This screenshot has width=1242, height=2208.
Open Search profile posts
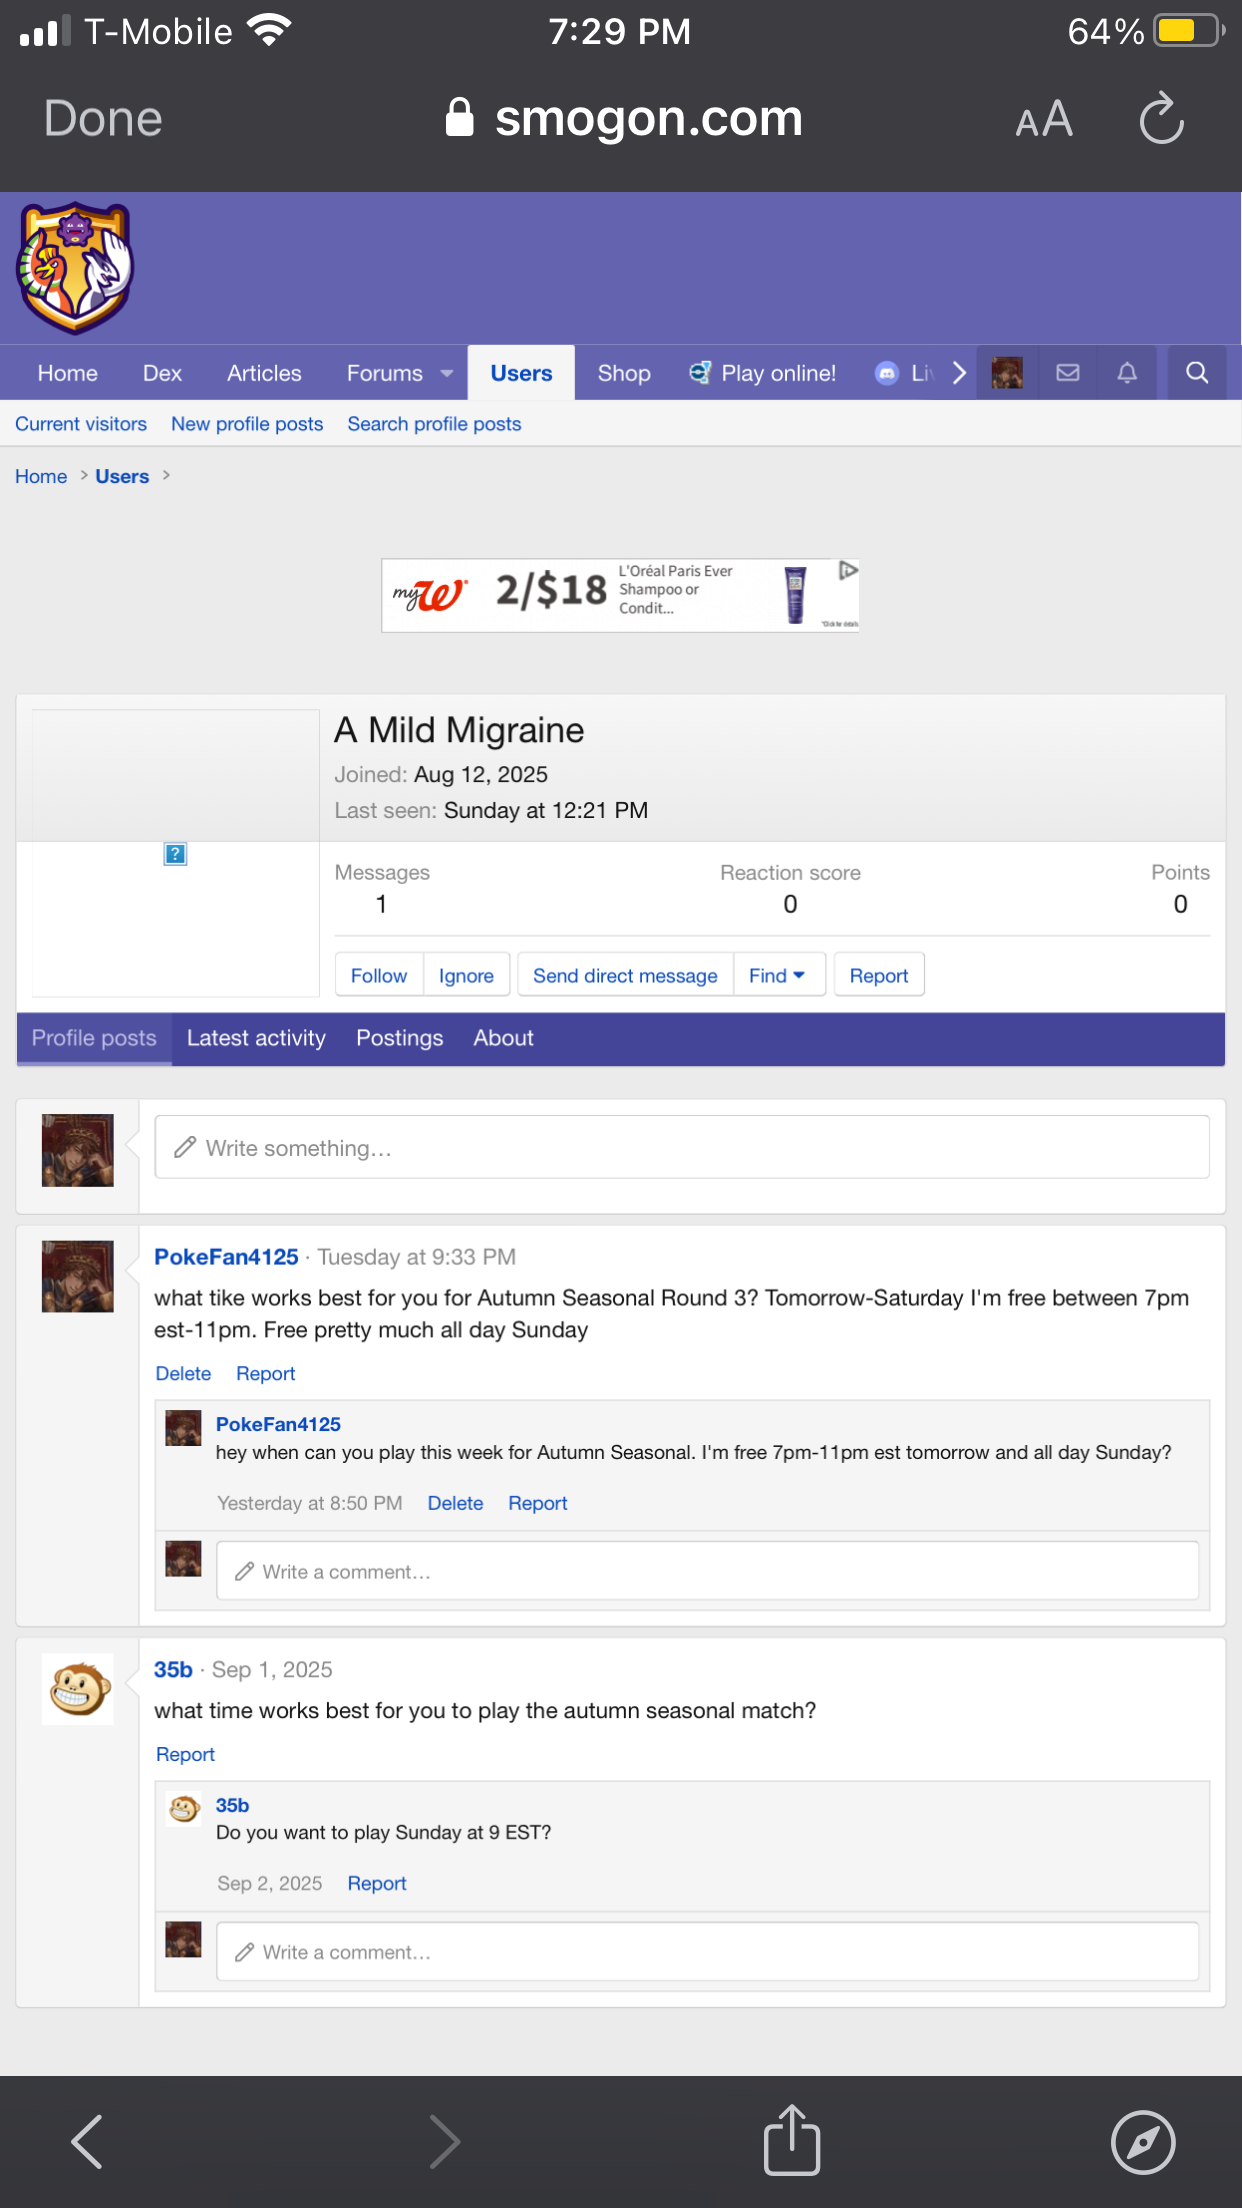click(434, 424)
